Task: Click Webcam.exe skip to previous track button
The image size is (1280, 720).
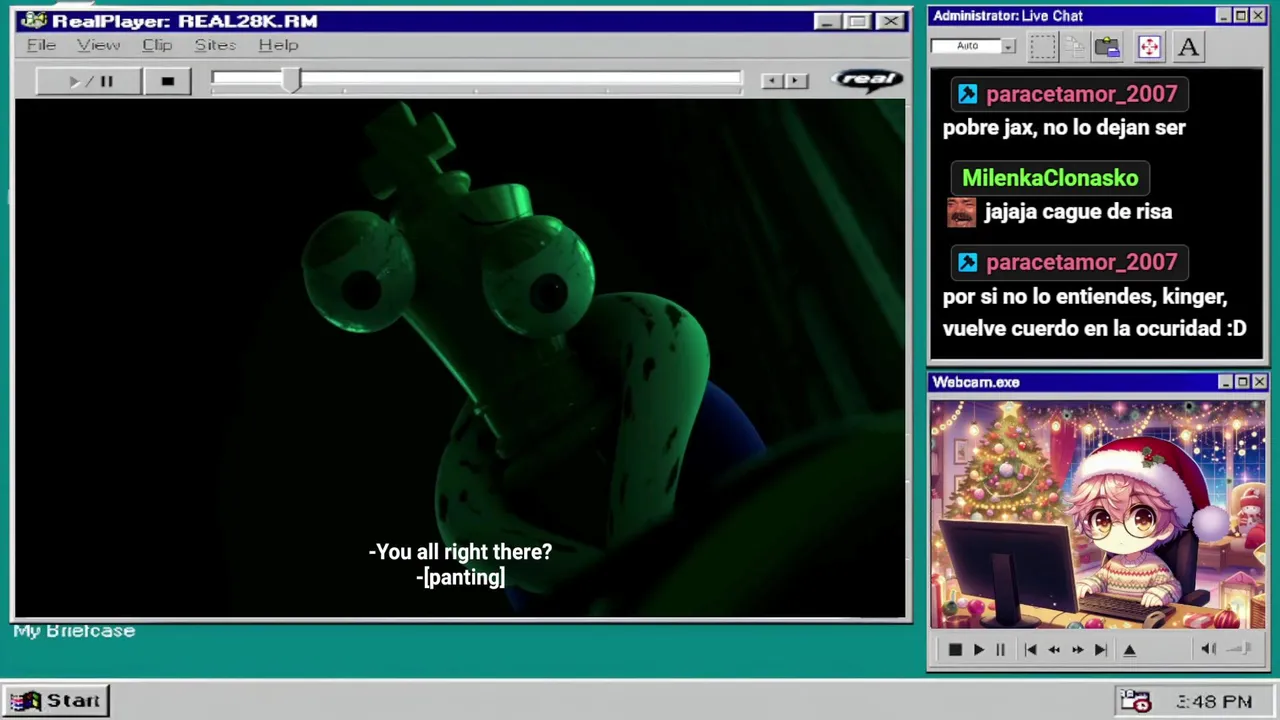Action: [1030, 650]
